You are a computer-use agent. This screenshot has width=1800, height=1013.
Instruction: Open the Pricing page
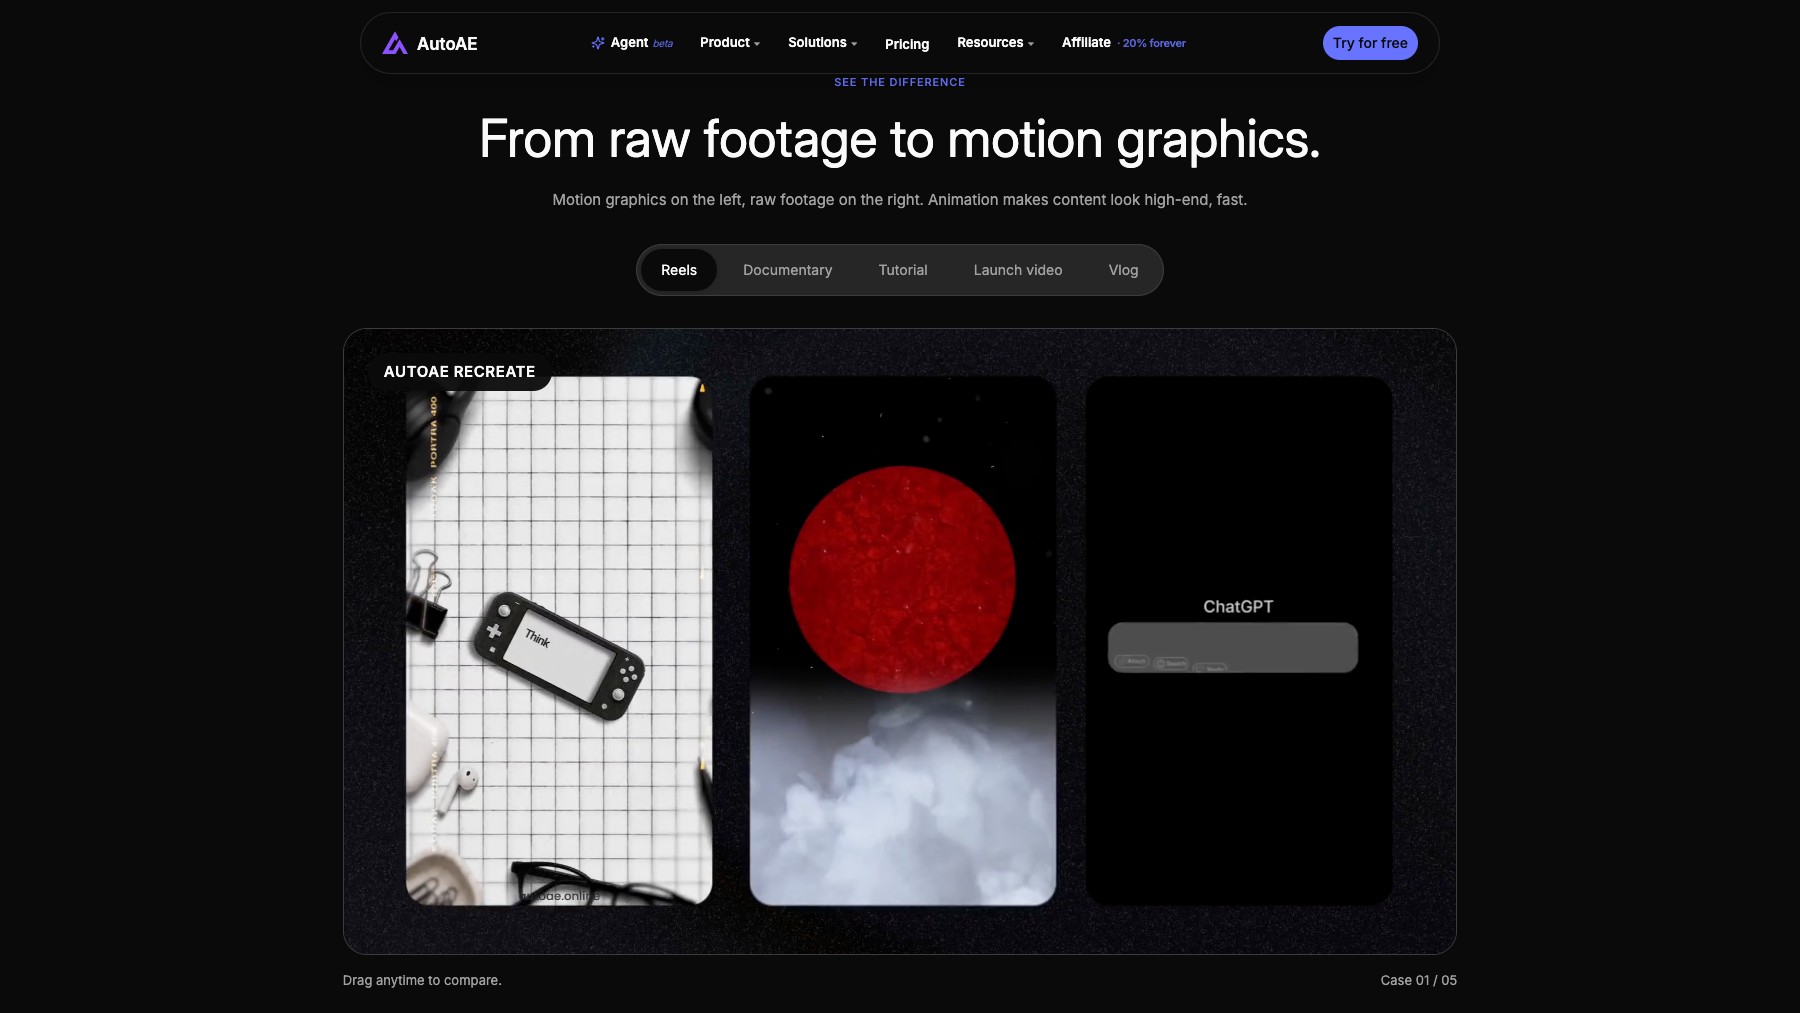click(907, 44)
